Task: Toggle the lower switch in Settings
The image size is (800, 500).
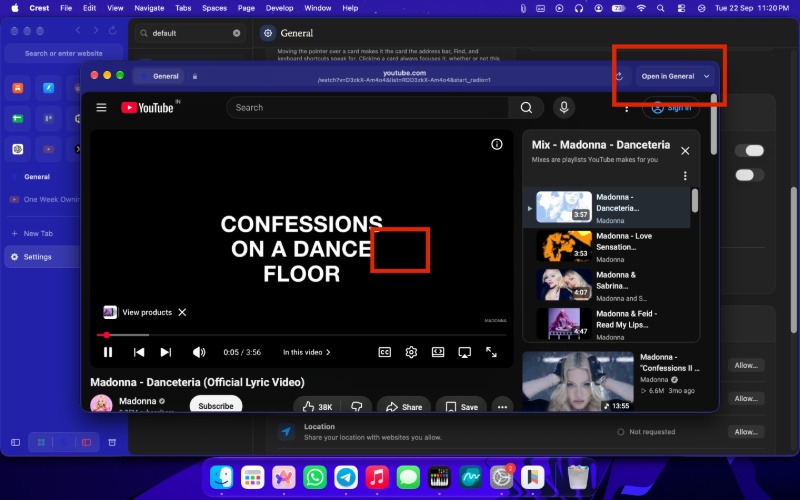Action: coord(749,175)
